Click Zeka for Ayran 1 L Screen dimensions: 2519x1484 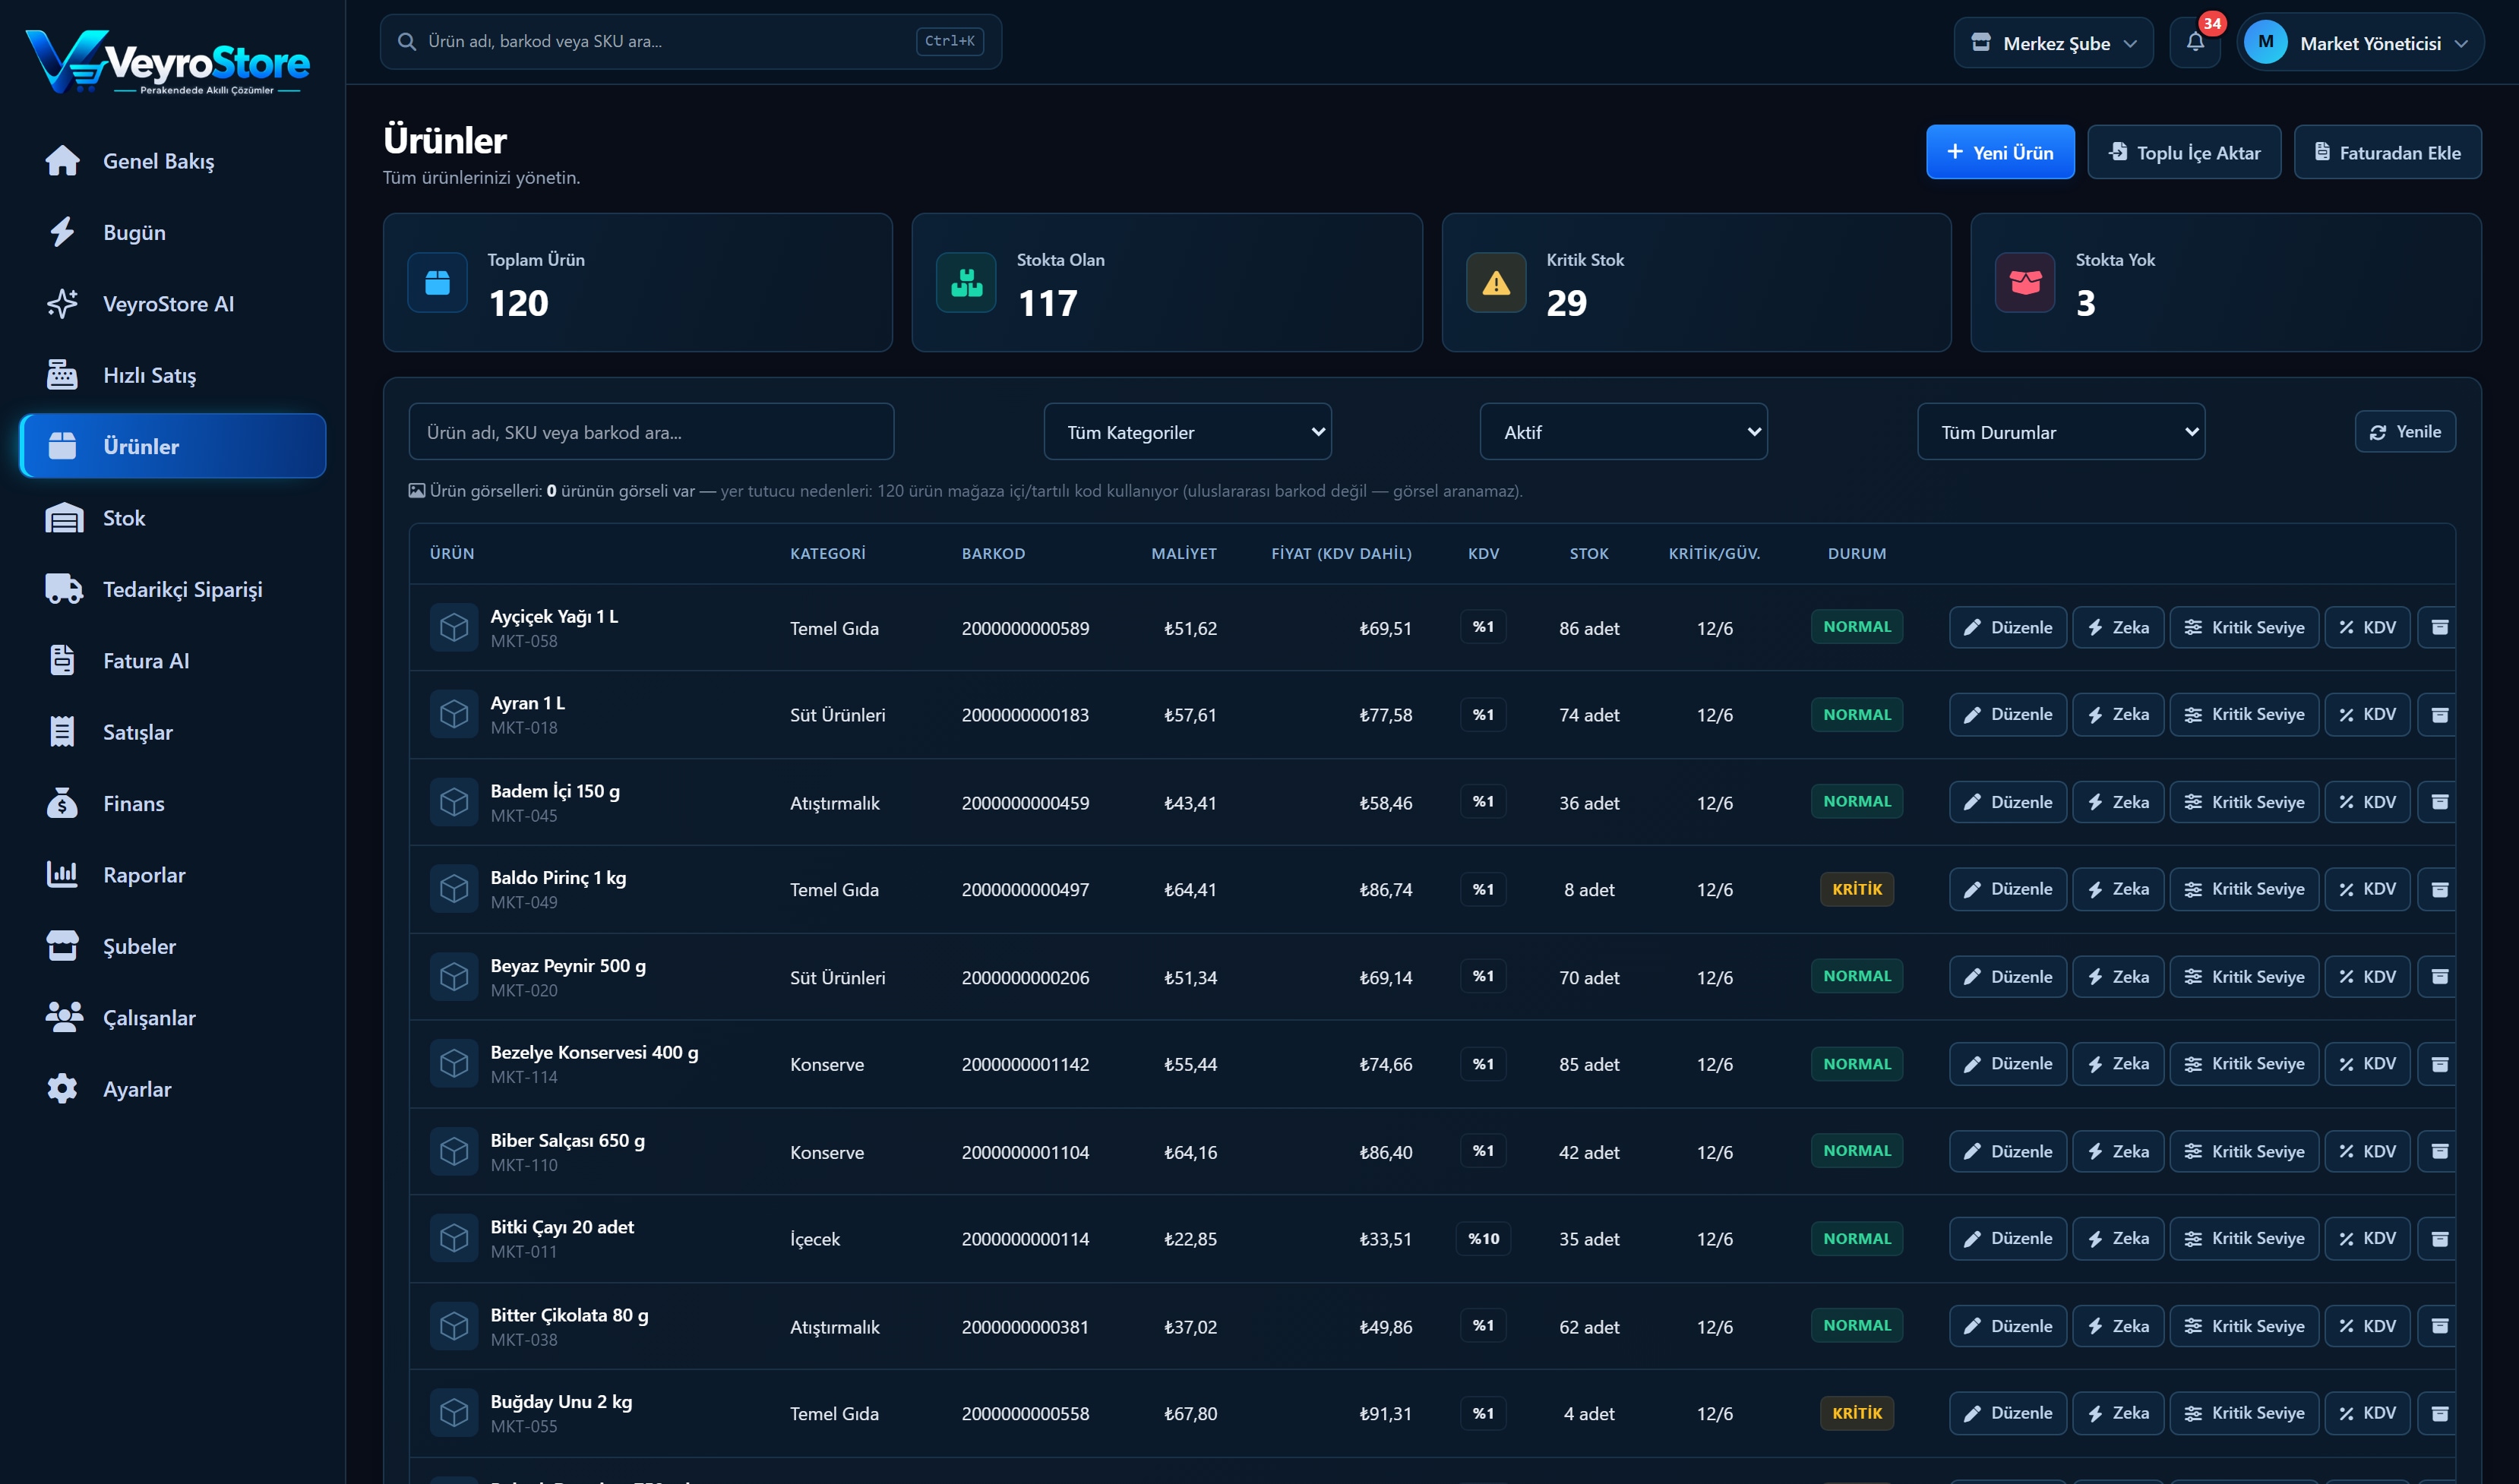tap(2118, 714)
